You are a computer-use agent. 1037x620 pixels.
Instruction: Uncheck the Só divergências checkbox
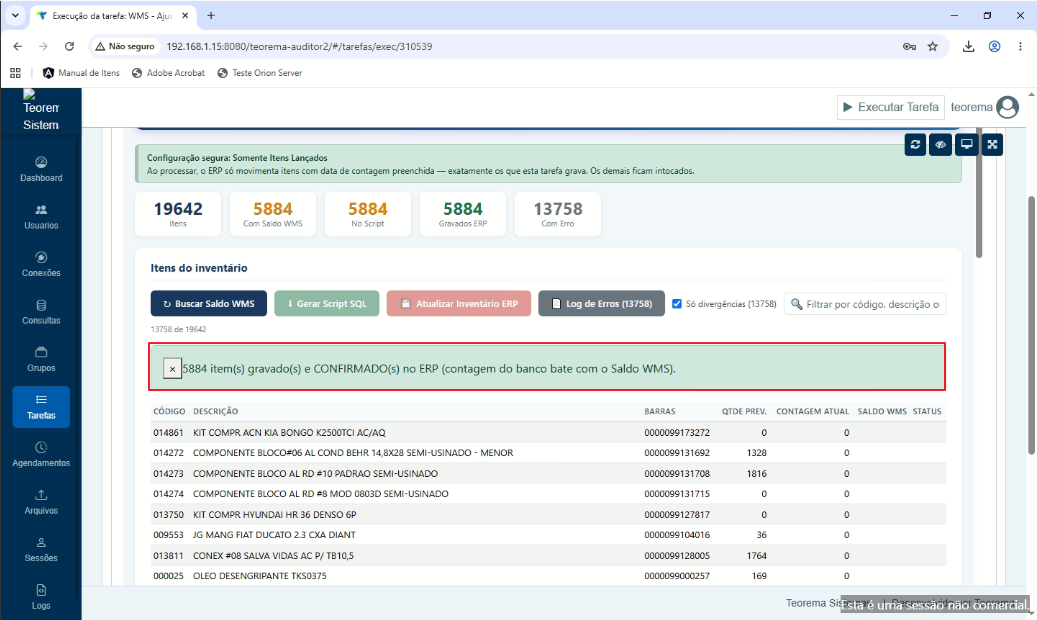pyautogui.click(x=677, y=304)
